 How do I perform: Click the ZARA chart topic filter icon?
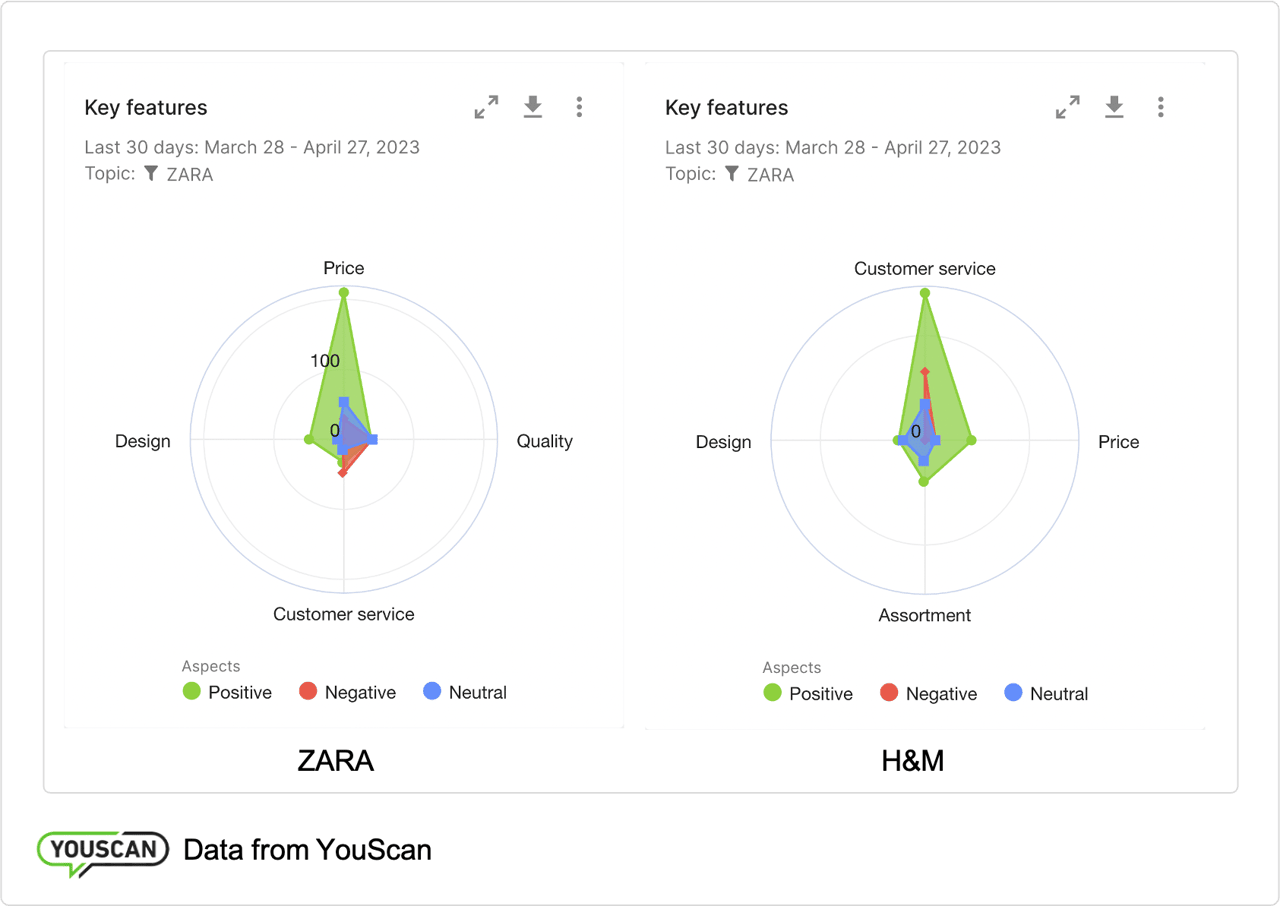point(151,174)
